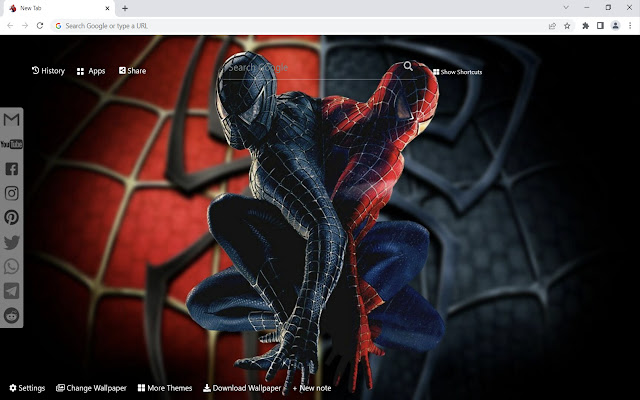The image size is (640, 400).
Task: Go back with browser back arrow
Action: [x=10, y=26]
